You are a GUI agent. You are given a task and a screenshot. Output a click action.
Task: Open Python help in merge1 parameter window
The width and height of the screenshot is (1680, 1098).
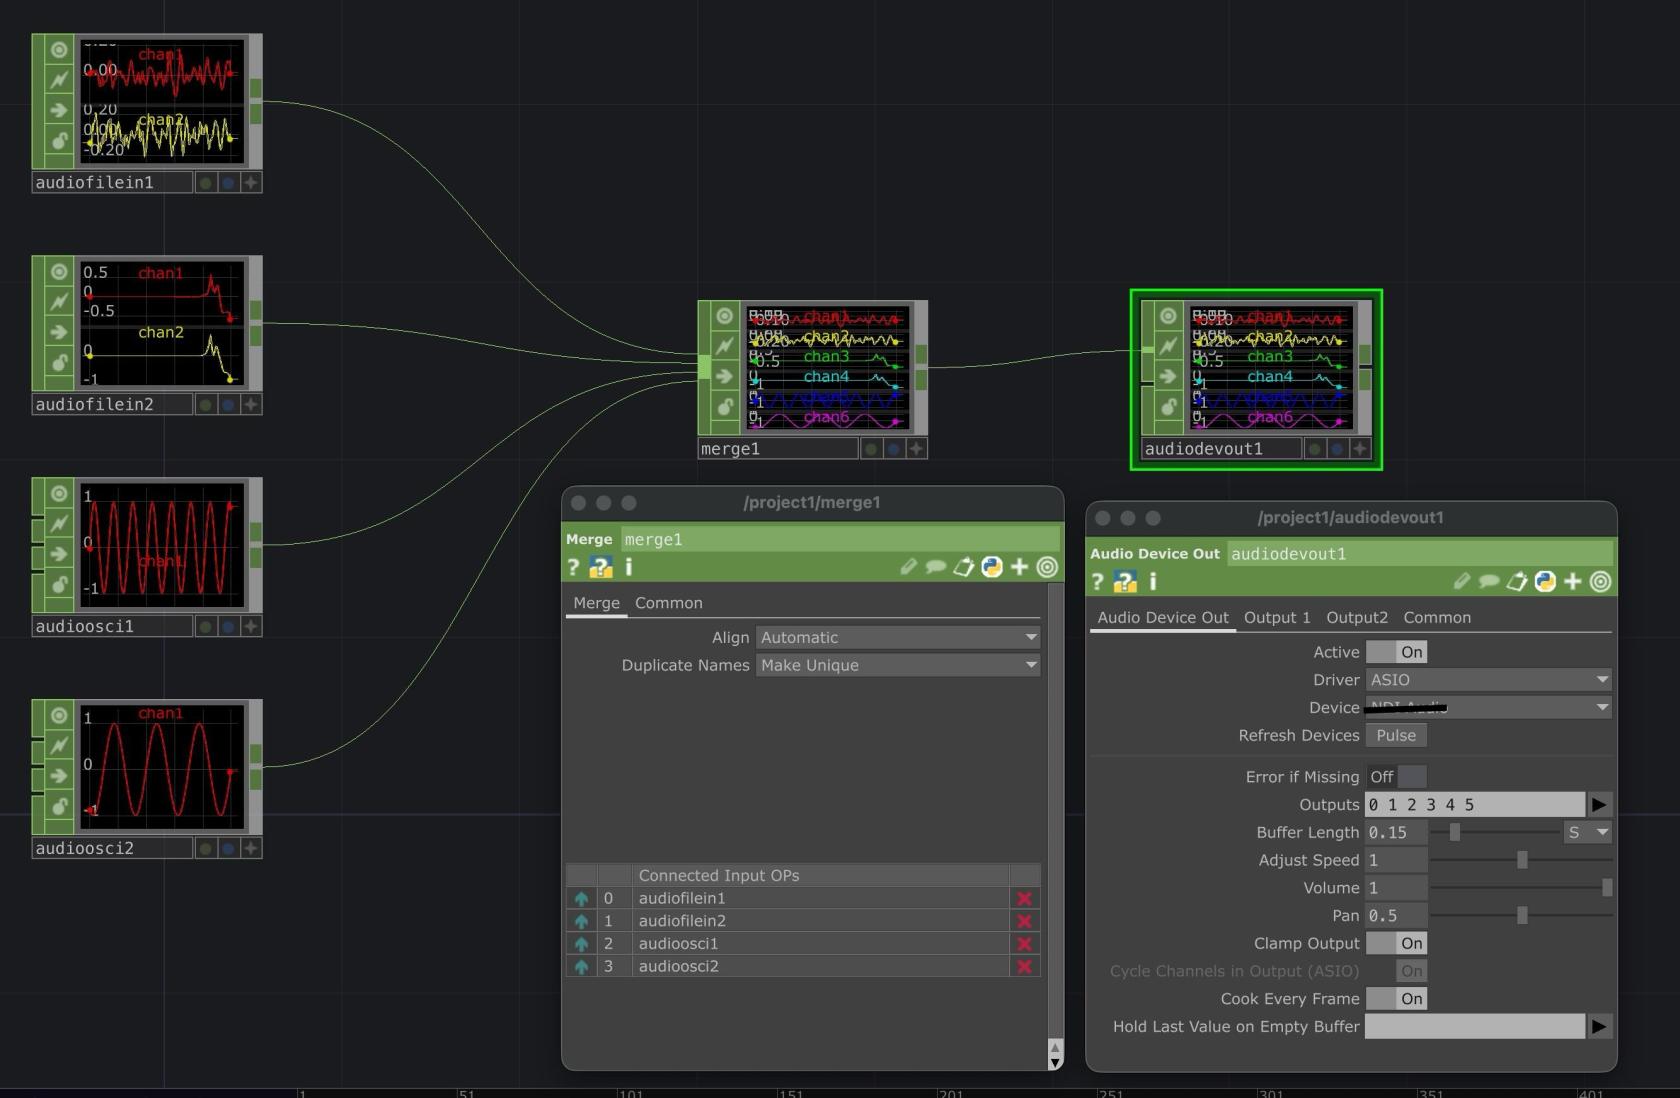pyautogui.click(x=601, y=568)
